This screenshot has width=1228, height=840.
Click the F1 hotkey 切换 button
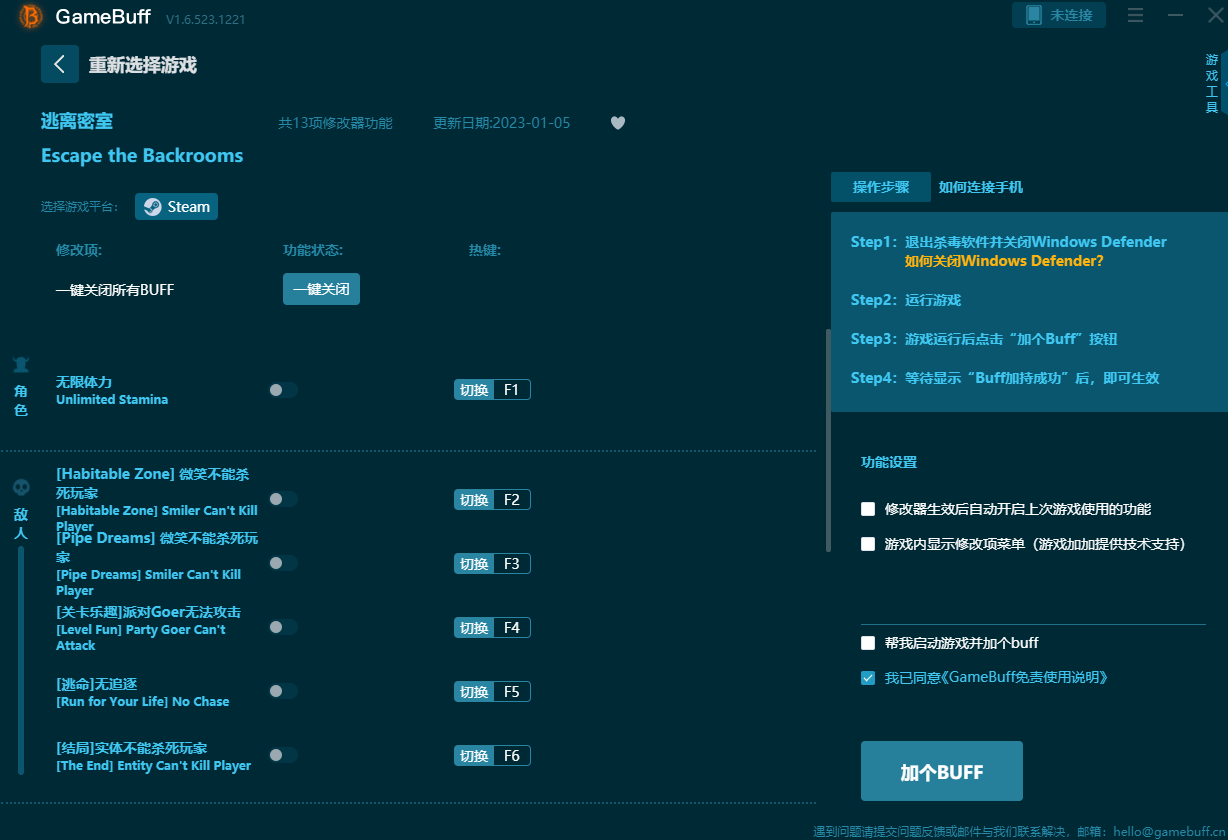[x=474, y=390]
